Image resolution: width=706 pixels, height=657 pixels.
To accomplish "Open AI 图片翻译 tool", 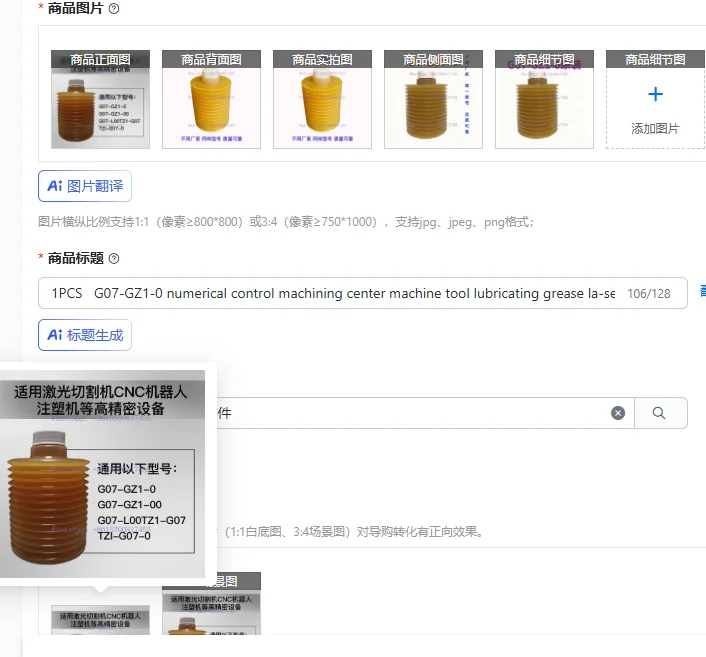I will [x=85, y=186].
